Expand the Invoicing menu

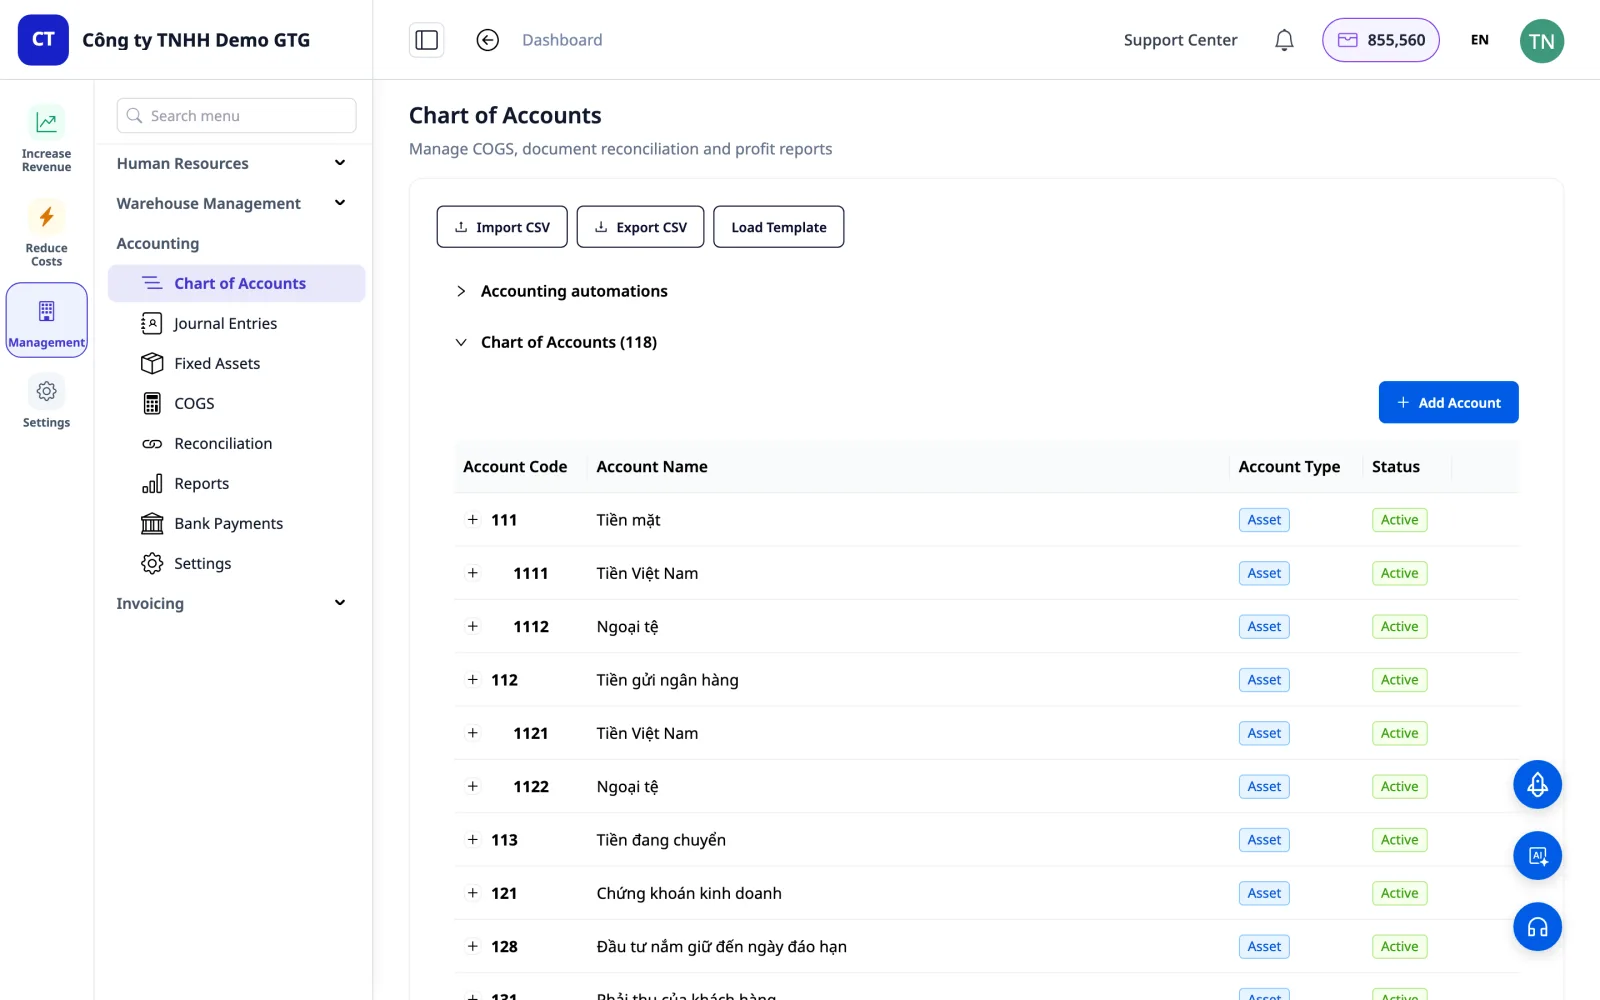point(231,603)
